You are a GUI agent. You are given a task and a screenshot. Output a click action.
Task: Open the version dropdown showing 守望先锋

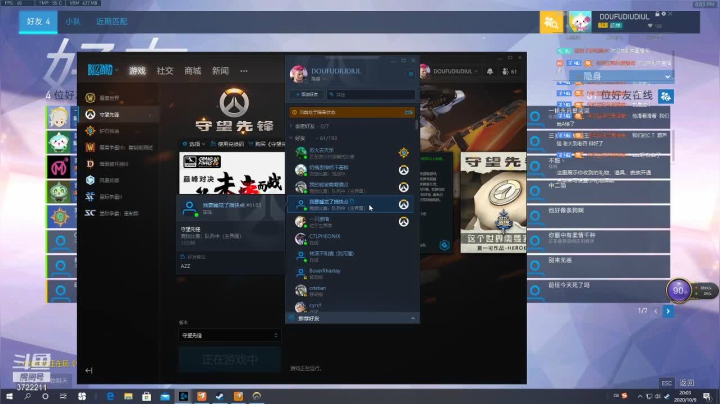(229, 336)
